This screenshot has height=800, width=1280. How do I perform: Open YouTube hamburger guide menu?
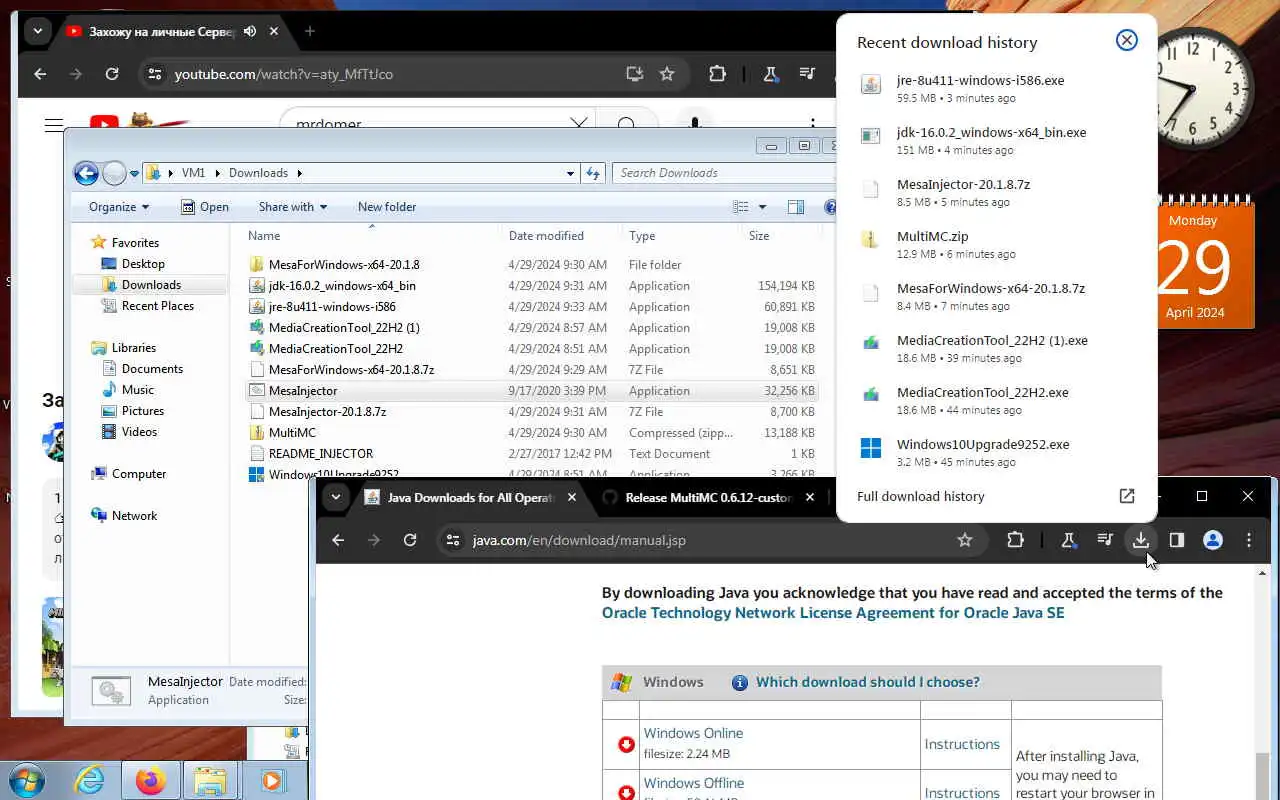[54, 125]
